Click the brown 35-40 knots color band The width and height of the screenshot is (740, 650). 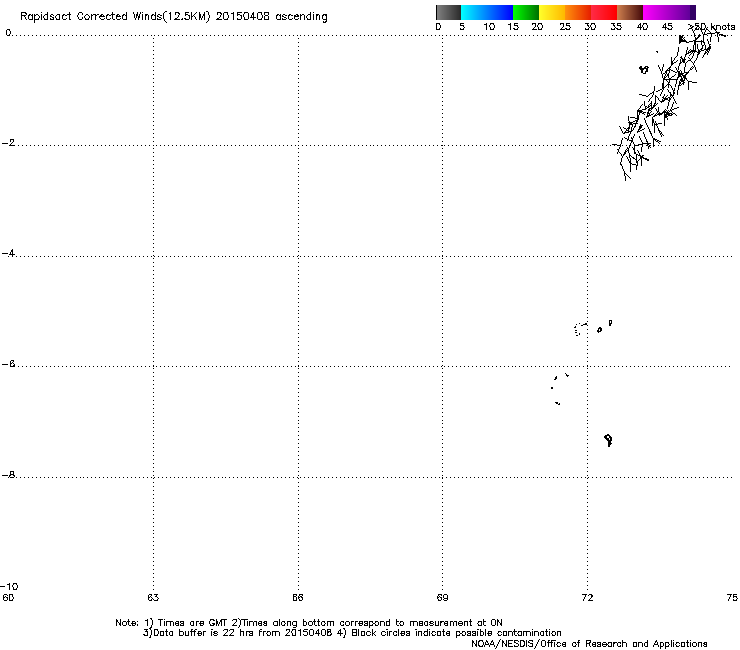tap(630, 12)
